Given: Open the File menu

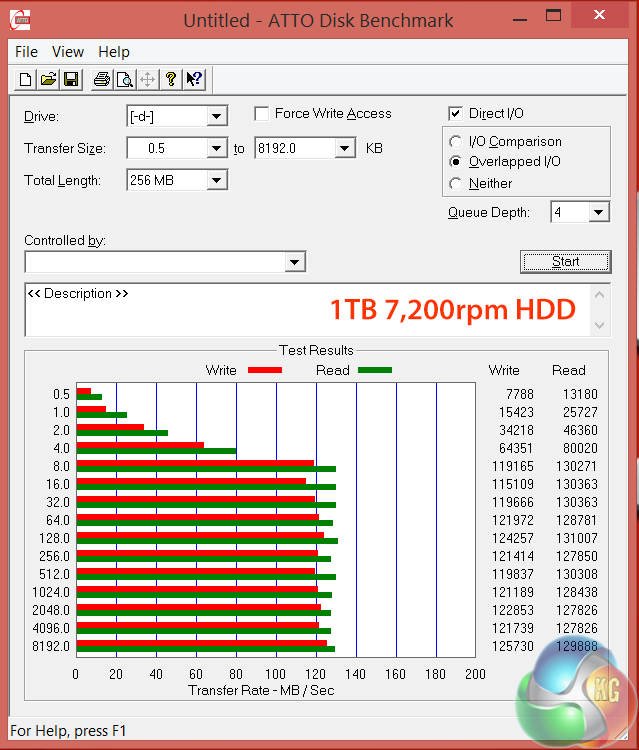Looking at the screenshot, I should click(x=26, y=52).
